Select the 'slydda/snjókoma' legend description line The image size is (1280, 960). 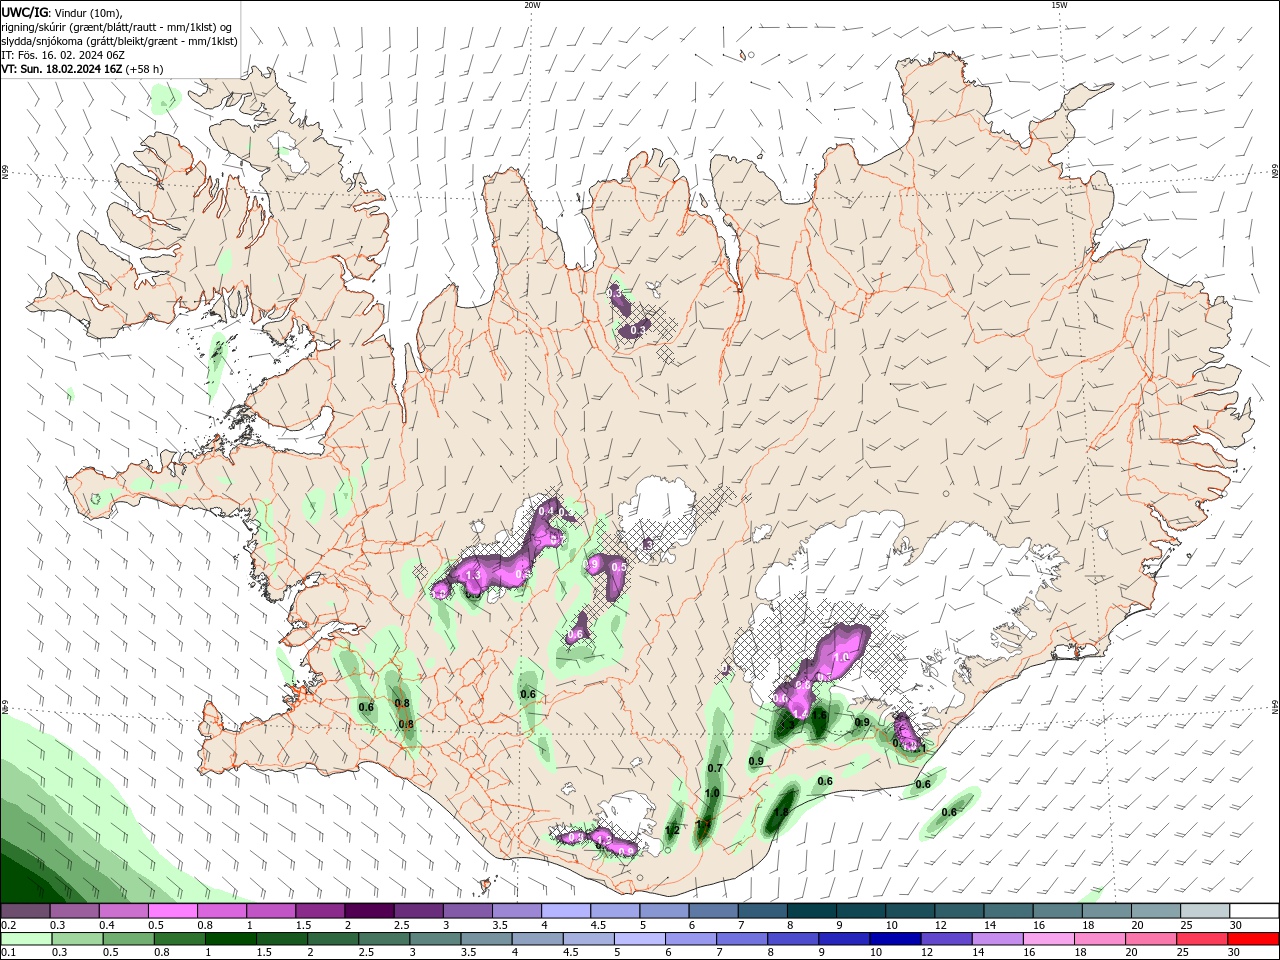pos(119,41)
